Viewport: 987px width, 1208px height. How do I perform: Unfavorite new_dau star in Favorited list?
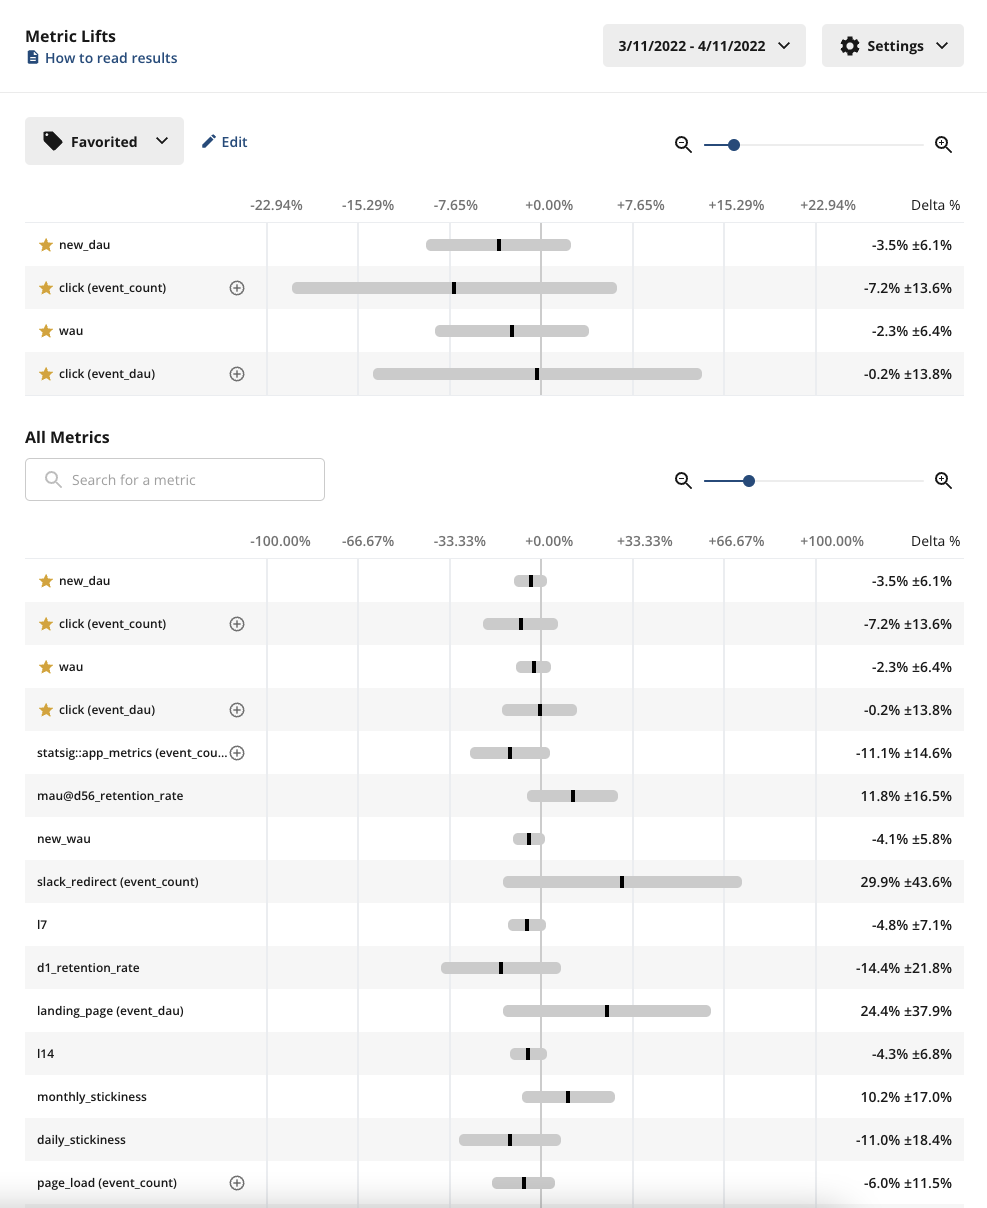click(x=45, y=244)
